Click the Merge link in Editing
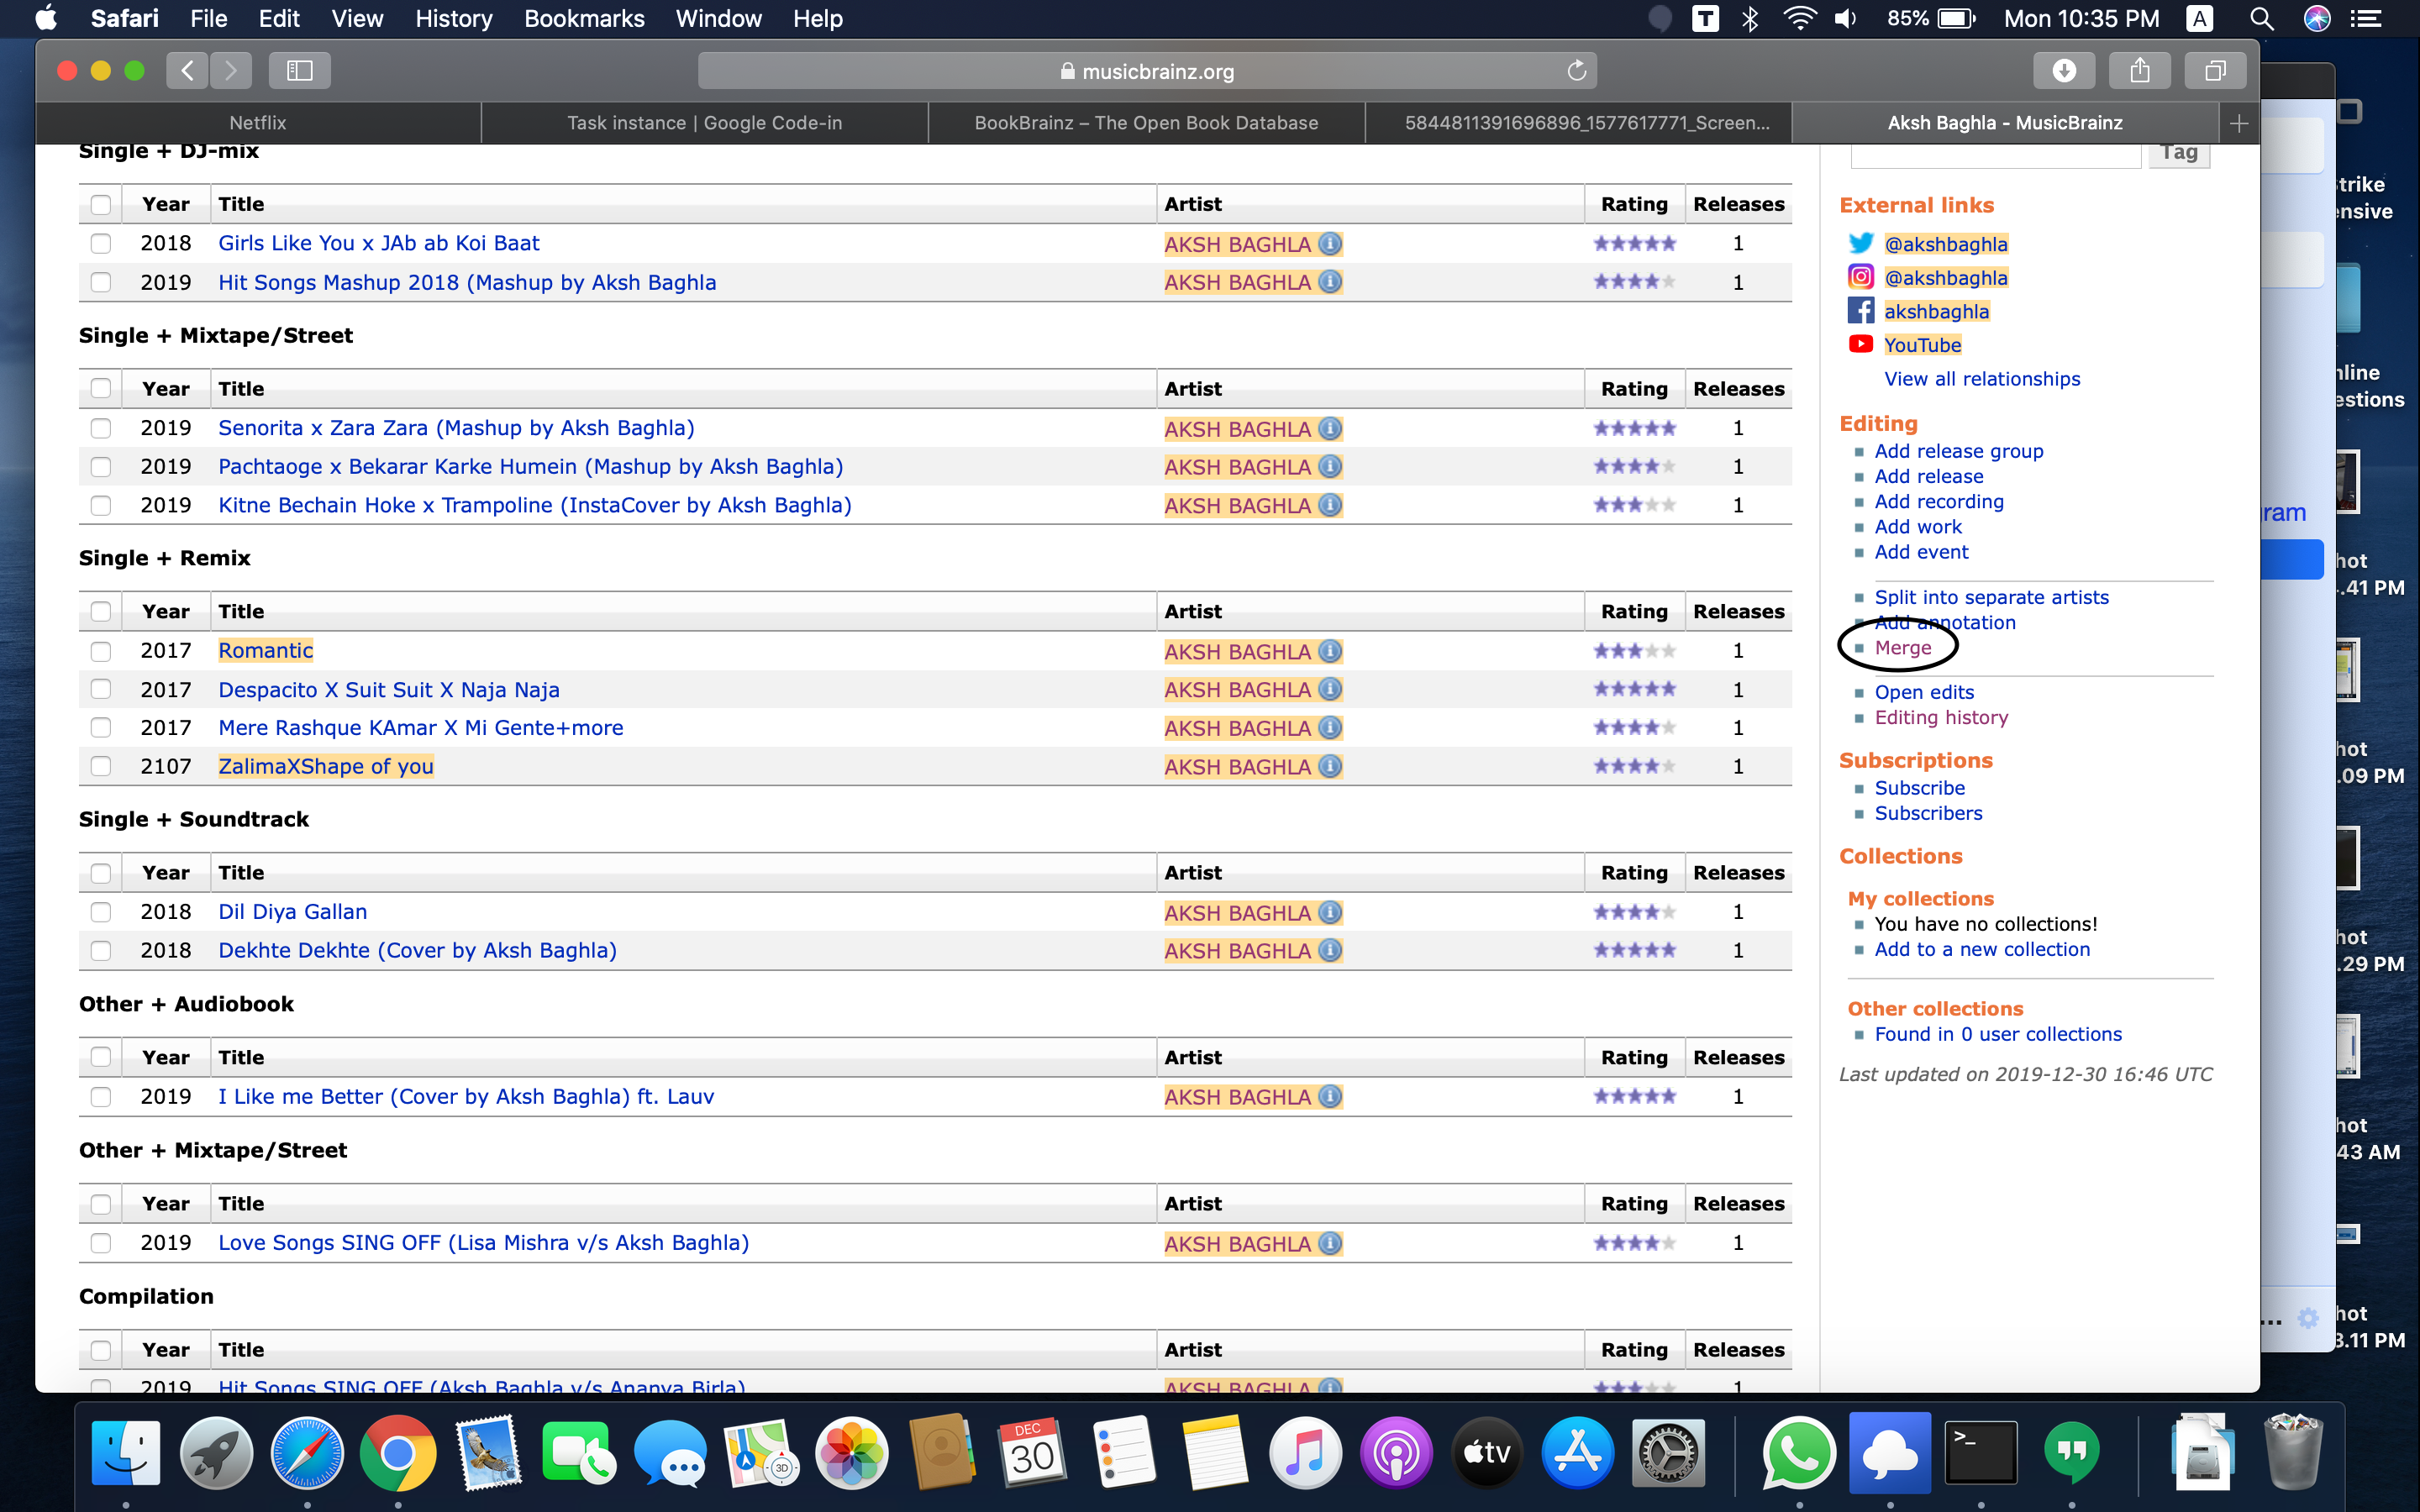 [x=1902, y=648]
